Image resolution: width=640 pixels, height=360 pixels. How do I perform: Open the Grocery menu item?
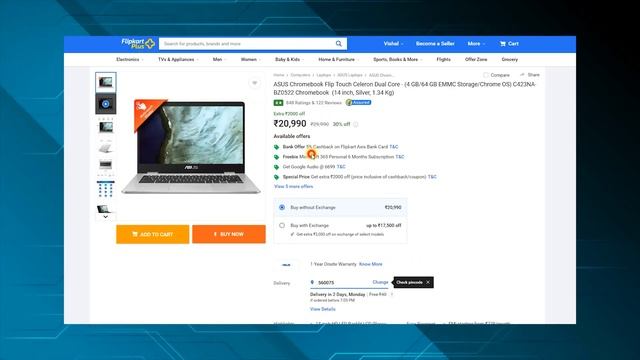click(x=509, y=60)
